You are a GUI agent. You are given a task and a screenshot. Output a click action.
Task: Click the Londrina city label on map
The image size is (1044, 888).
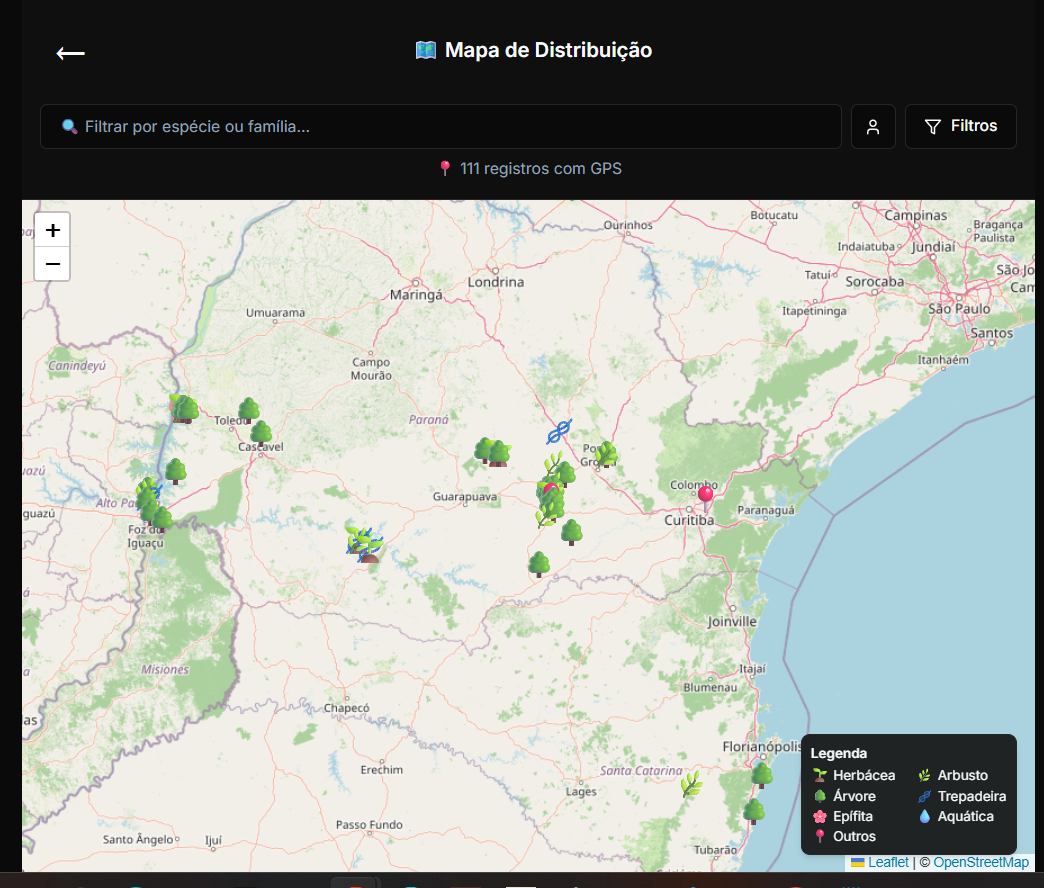496,282
